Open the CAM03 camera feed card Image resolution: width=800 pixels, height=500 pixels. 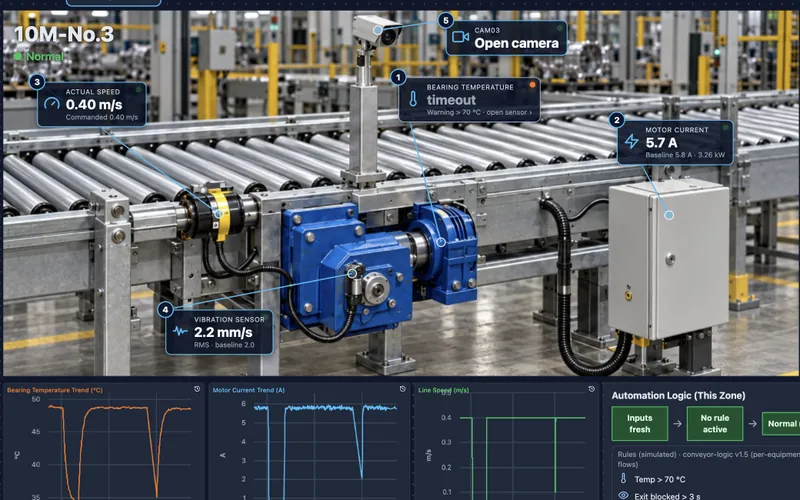pyautogui.click(x=506, y=38)
